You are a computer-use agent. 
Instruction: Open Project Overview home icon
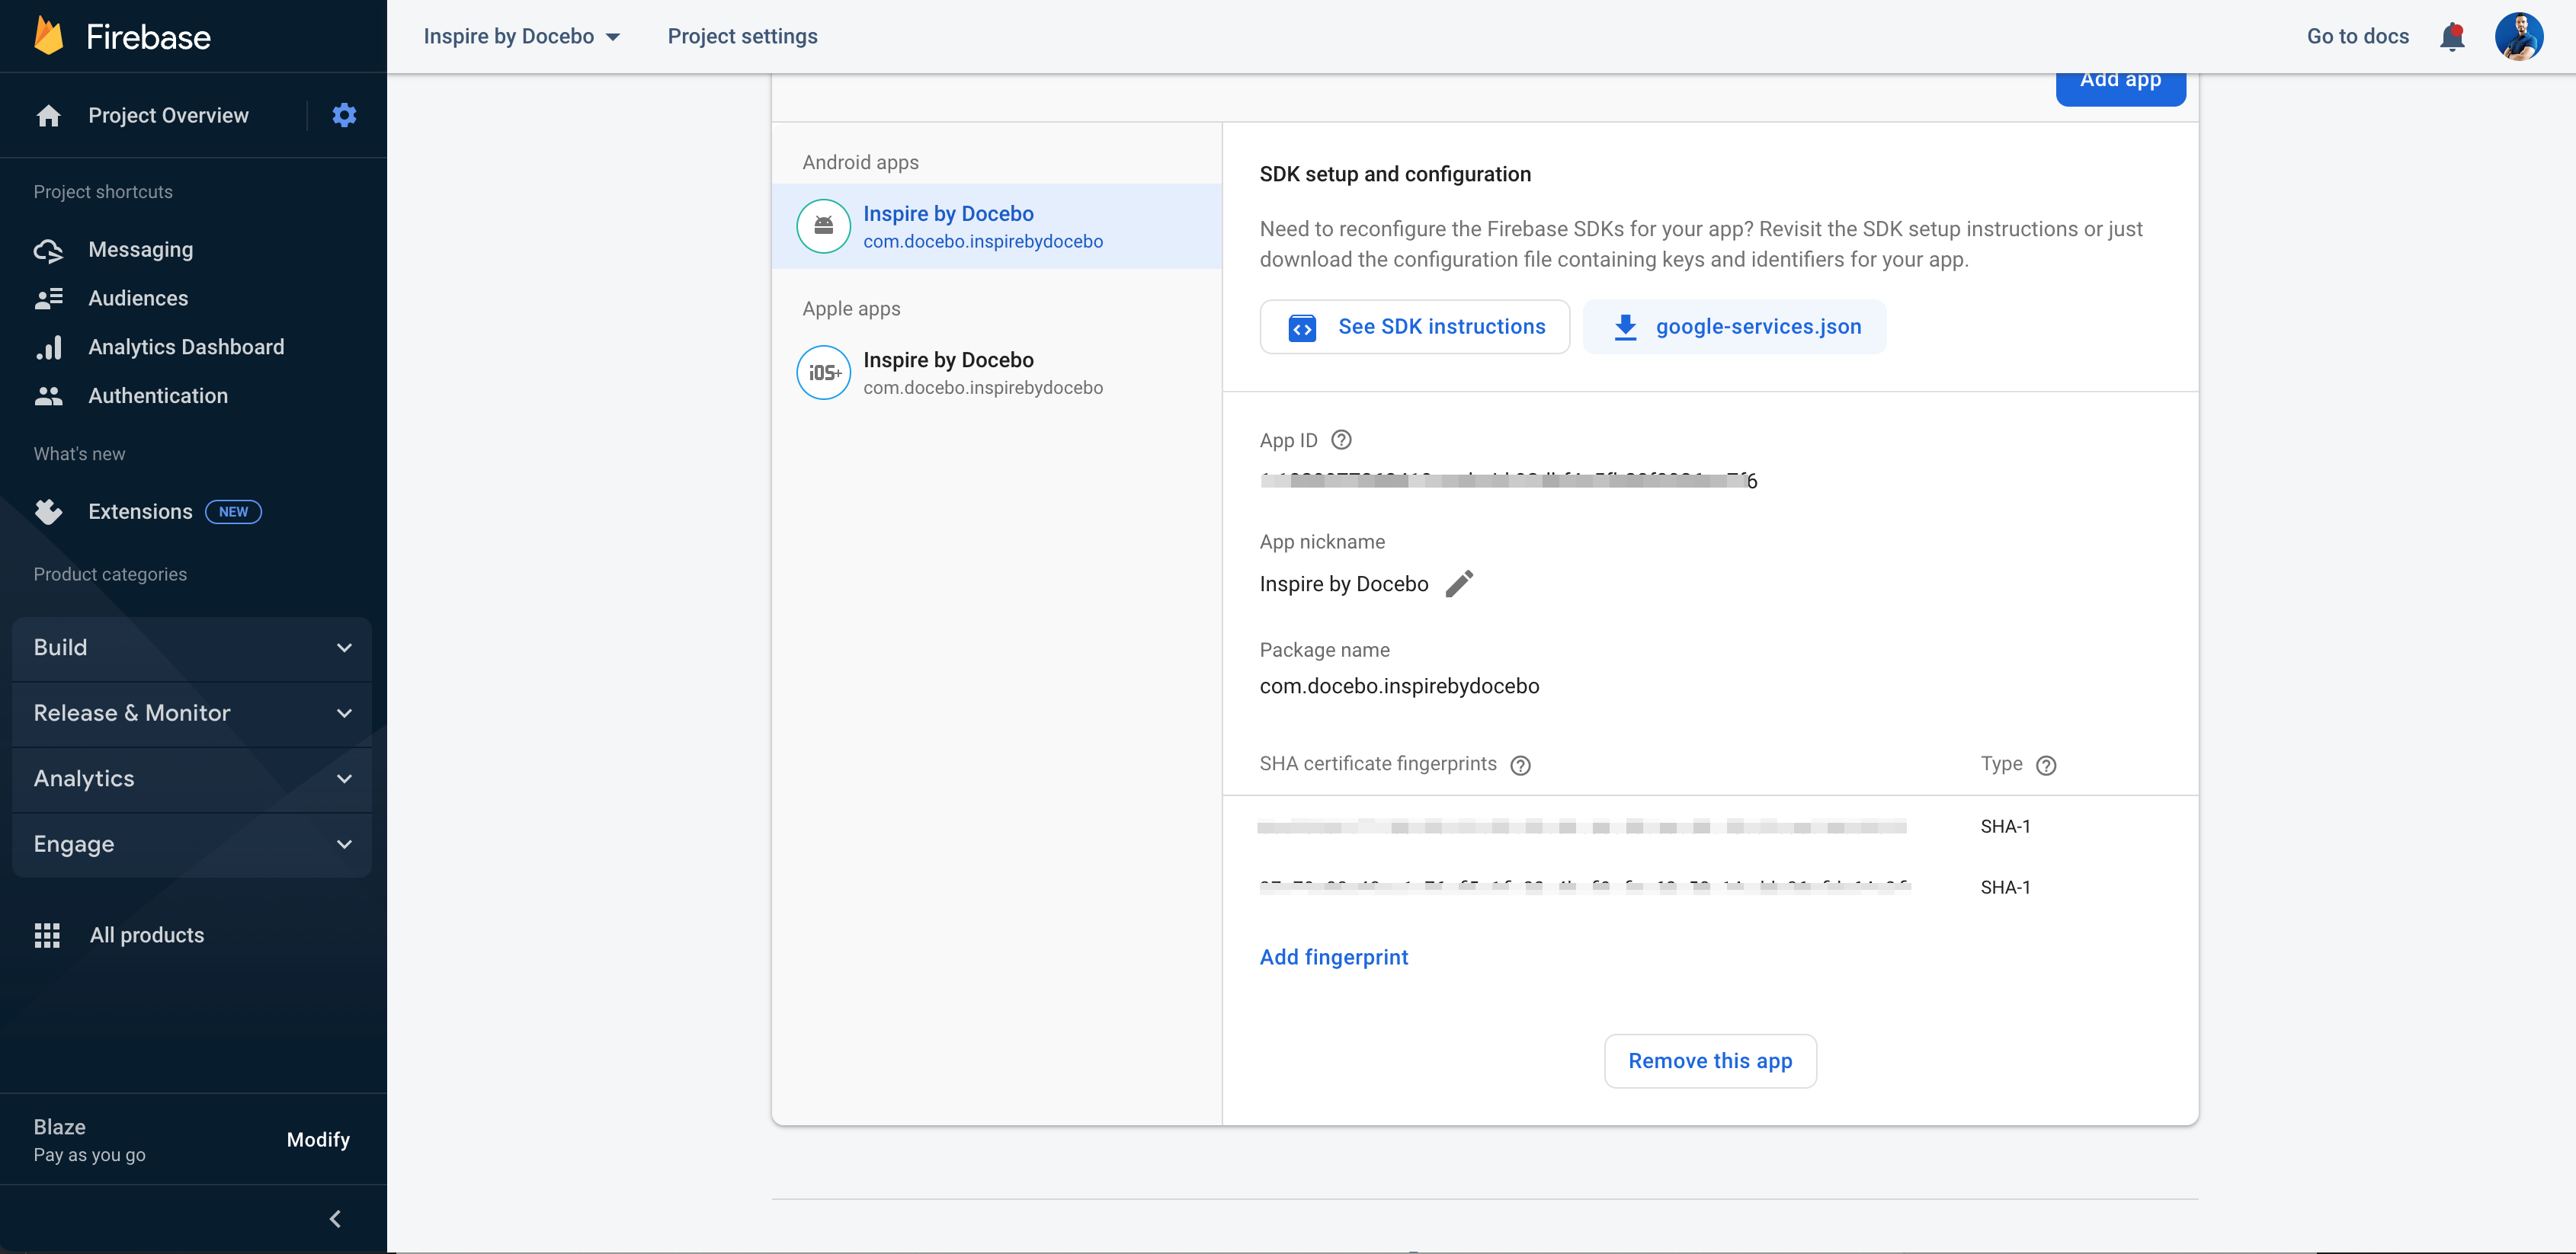click(48, 116)
